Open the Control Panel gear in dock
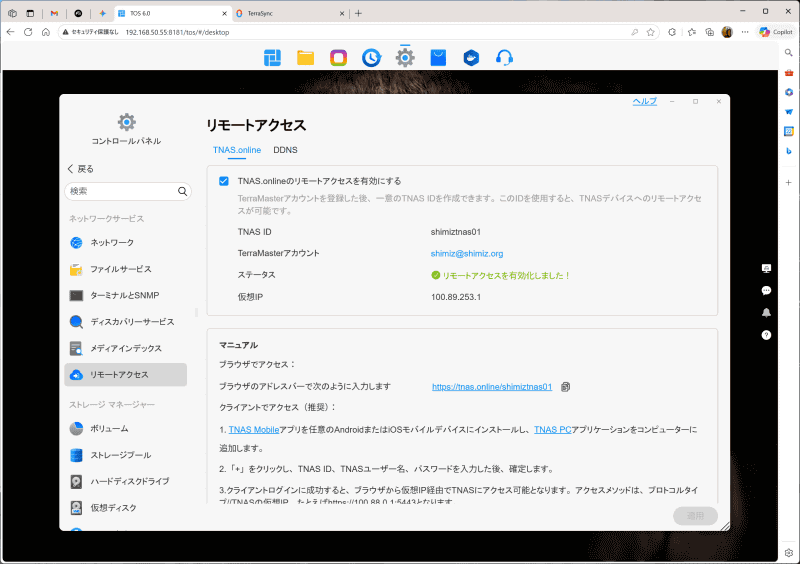The image size is (800, 564). click(x=405, y=58)
